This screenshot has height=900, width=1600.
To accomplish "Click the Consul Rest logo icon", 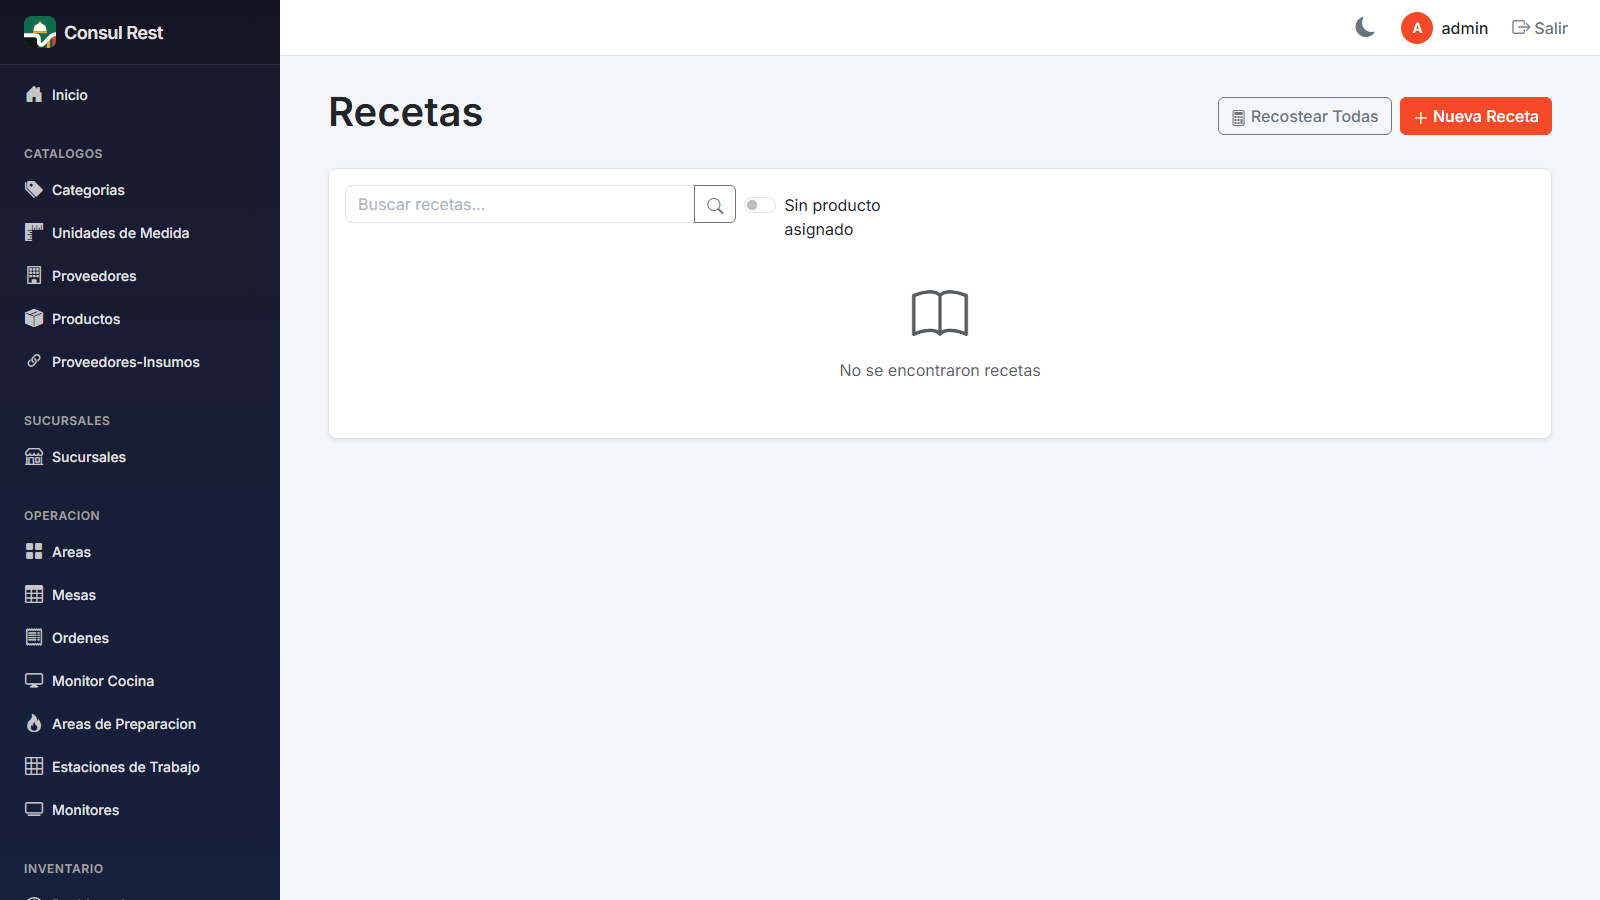I will tap(40, 32).
